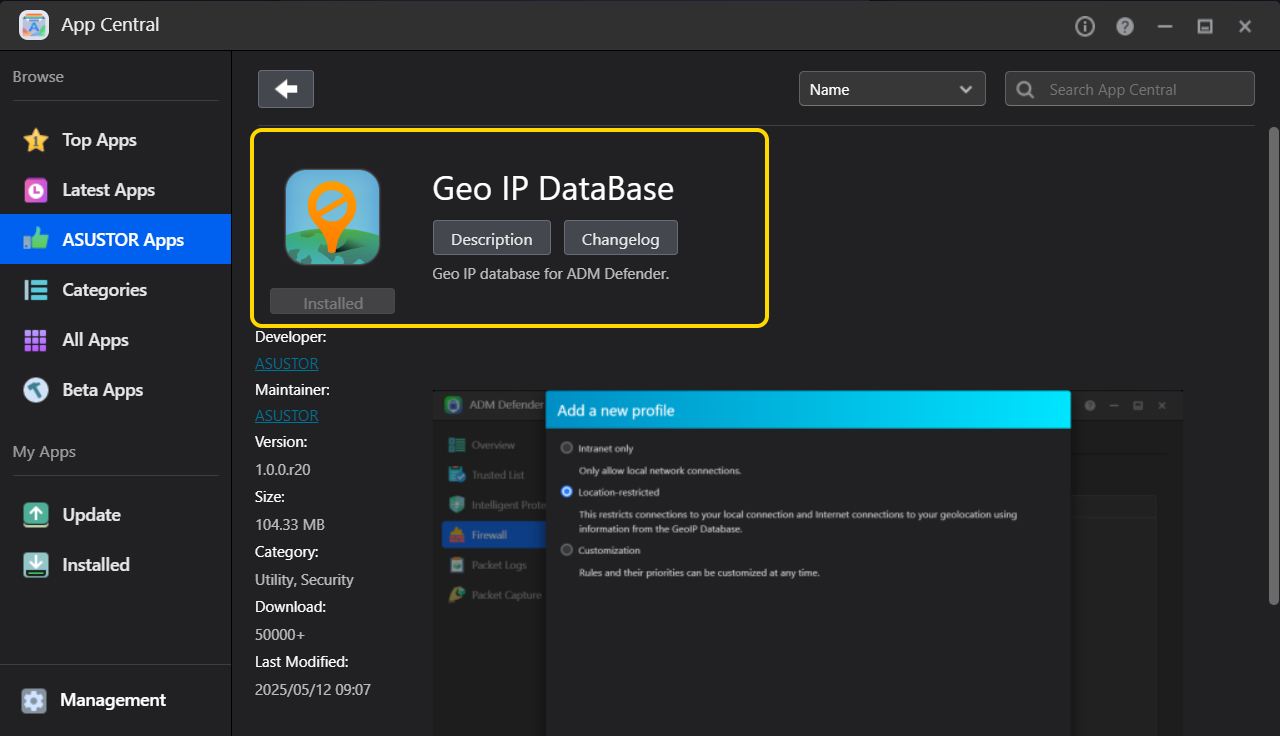
Task: Open the help question mark icon
Action: [1125, 27]
